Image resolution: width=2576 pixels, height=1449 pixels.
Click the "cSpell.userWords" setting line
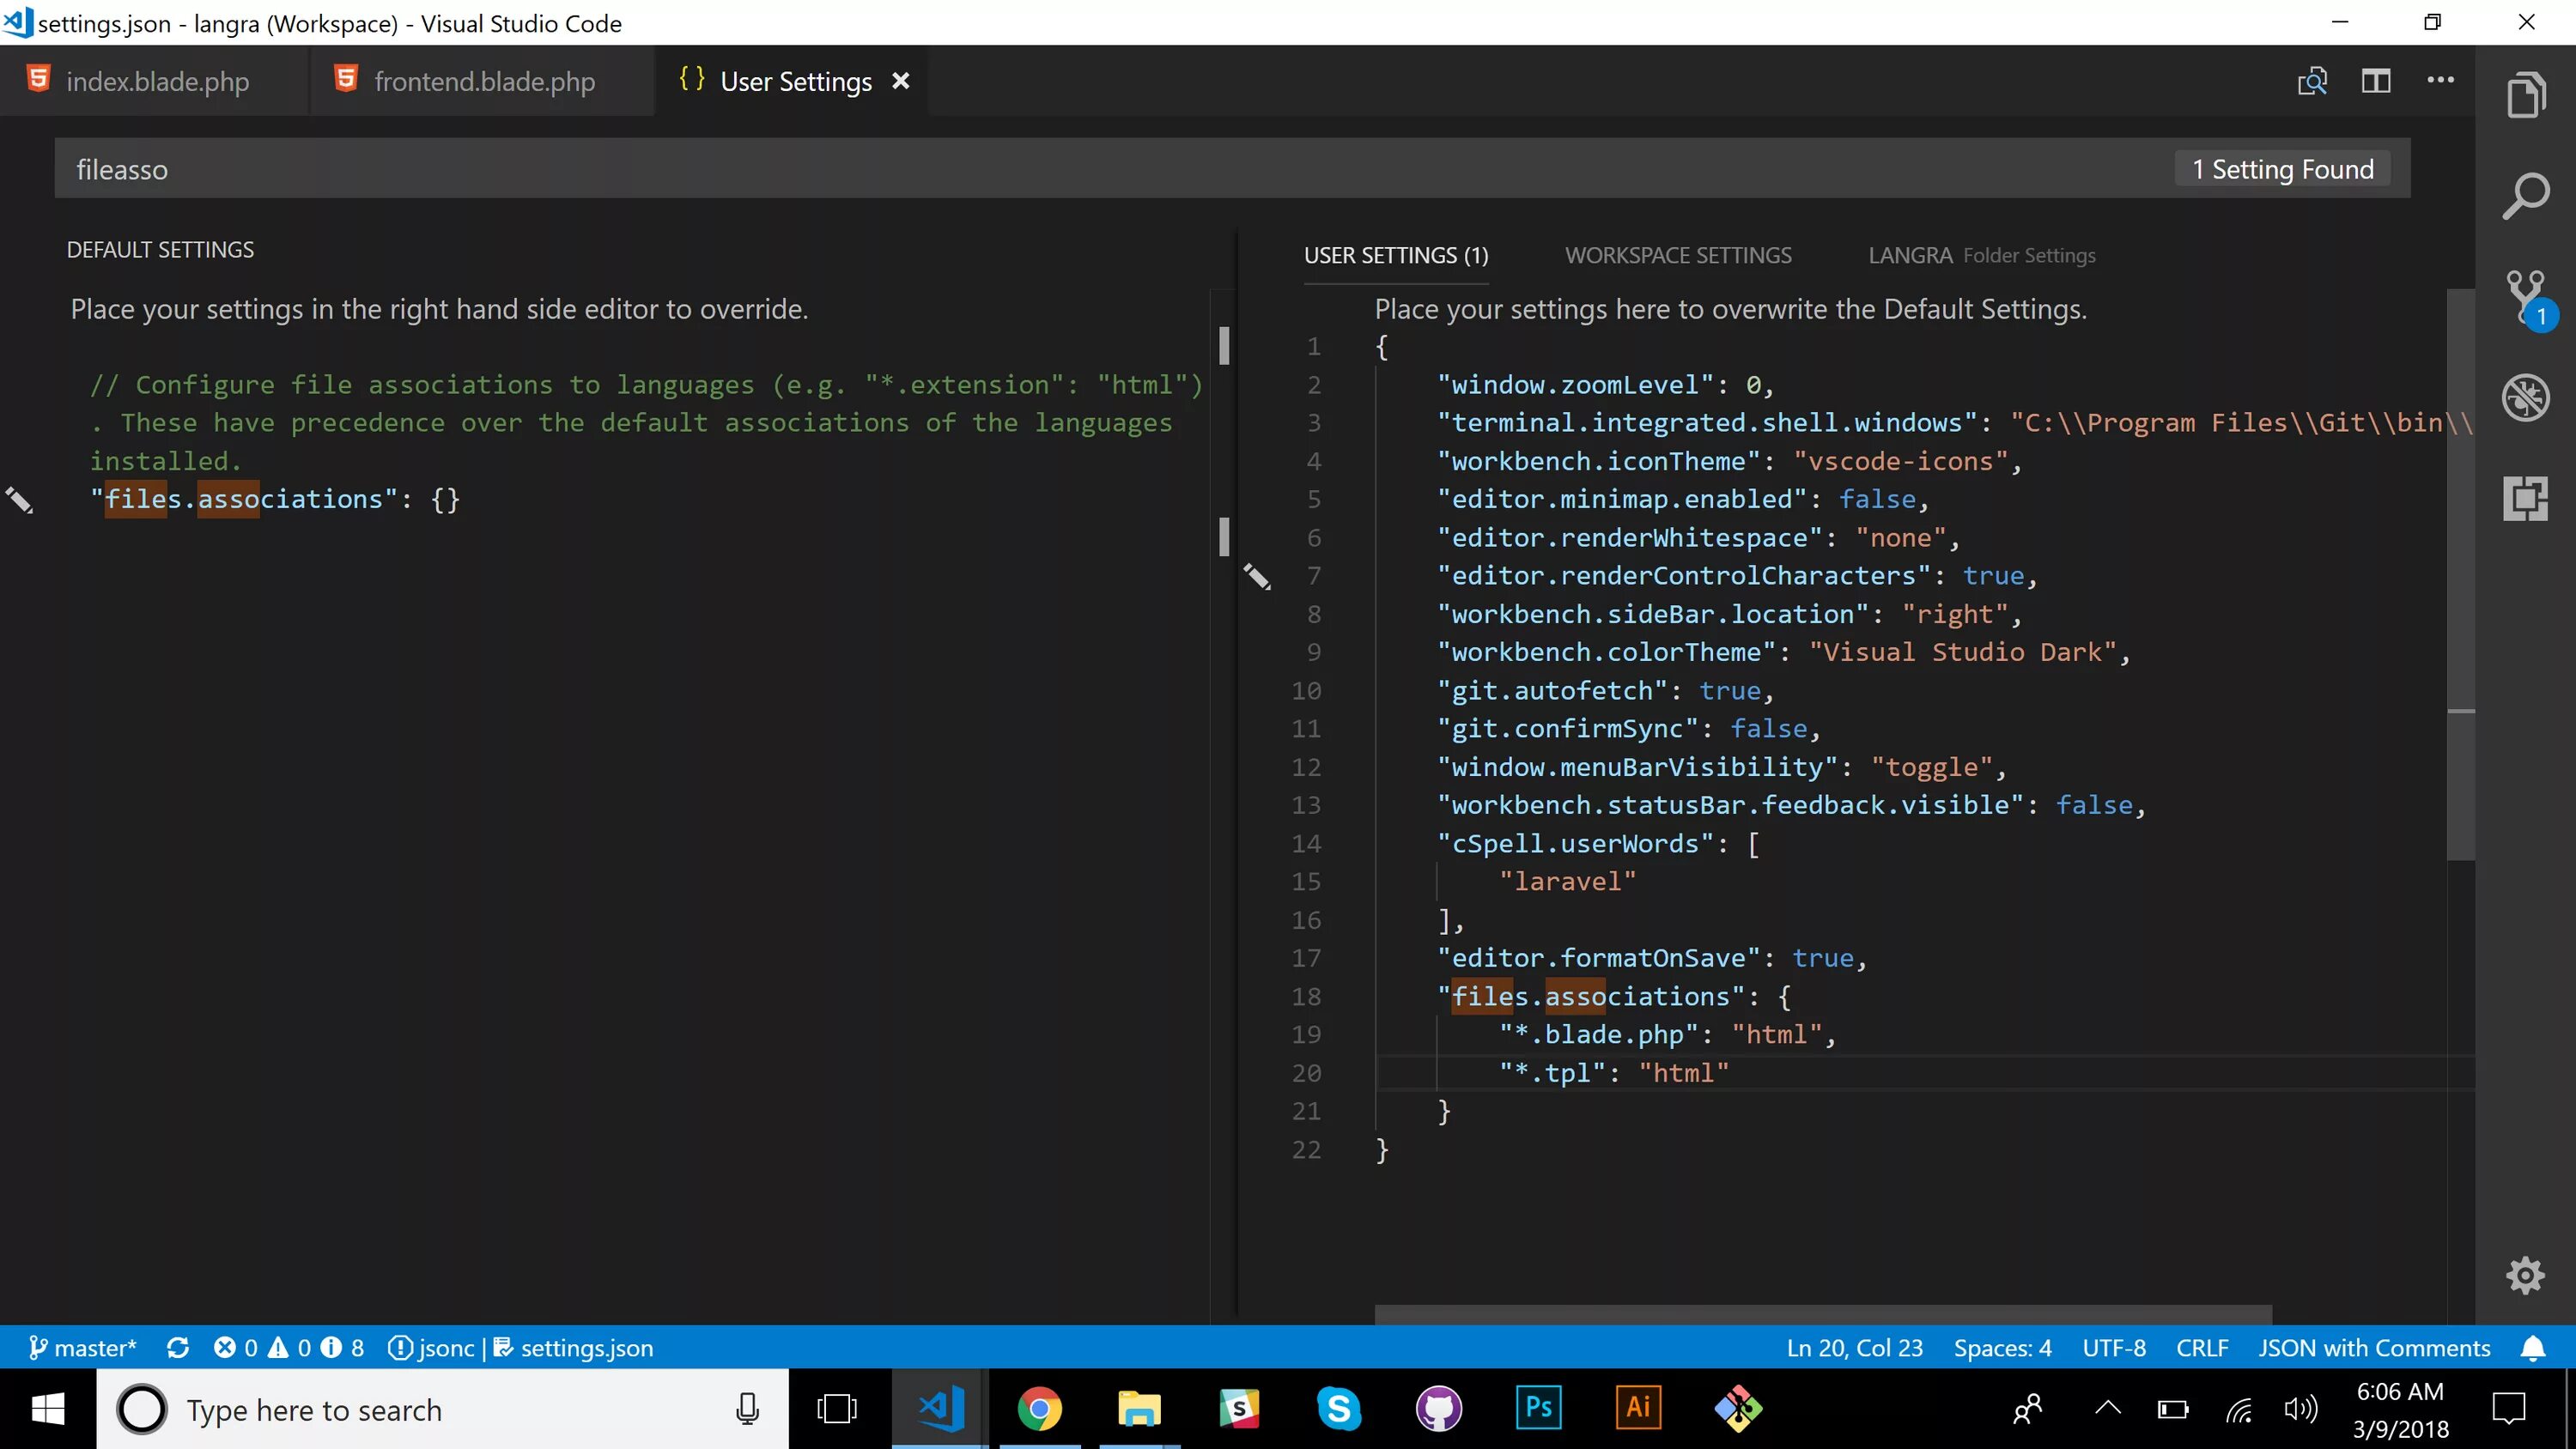tap(1598, 844)
